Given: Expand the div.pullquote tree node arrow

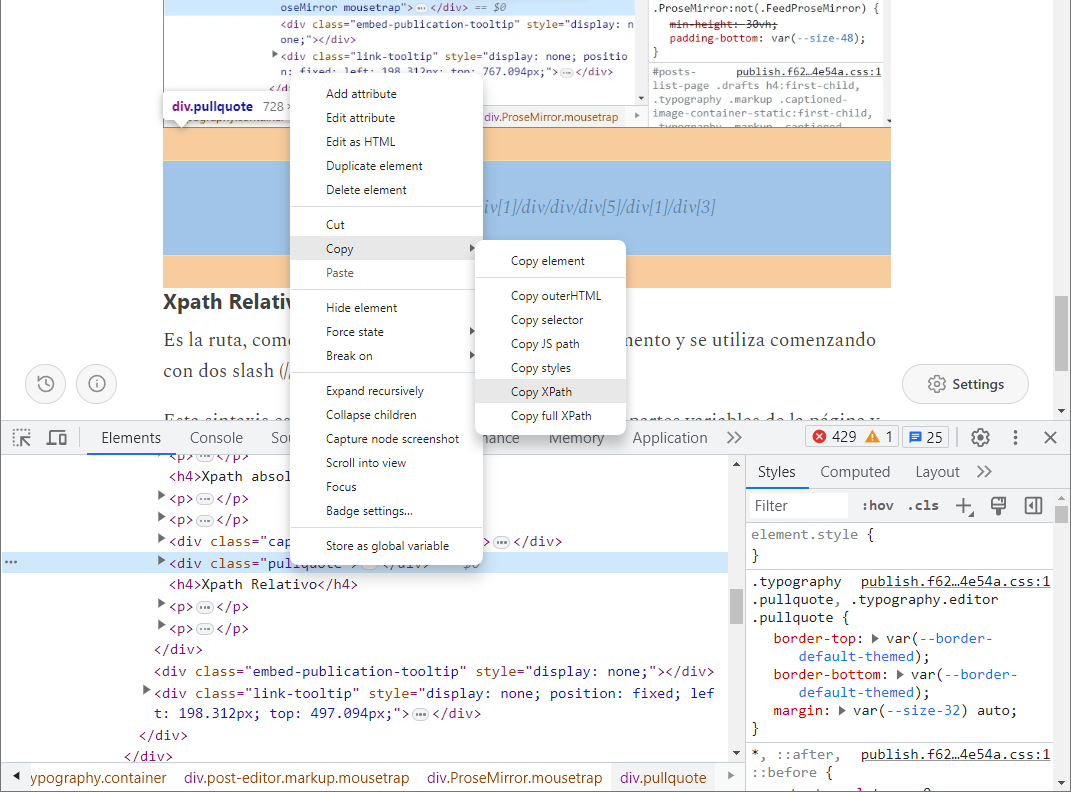Looking at the screenshot, I should 161,562.
